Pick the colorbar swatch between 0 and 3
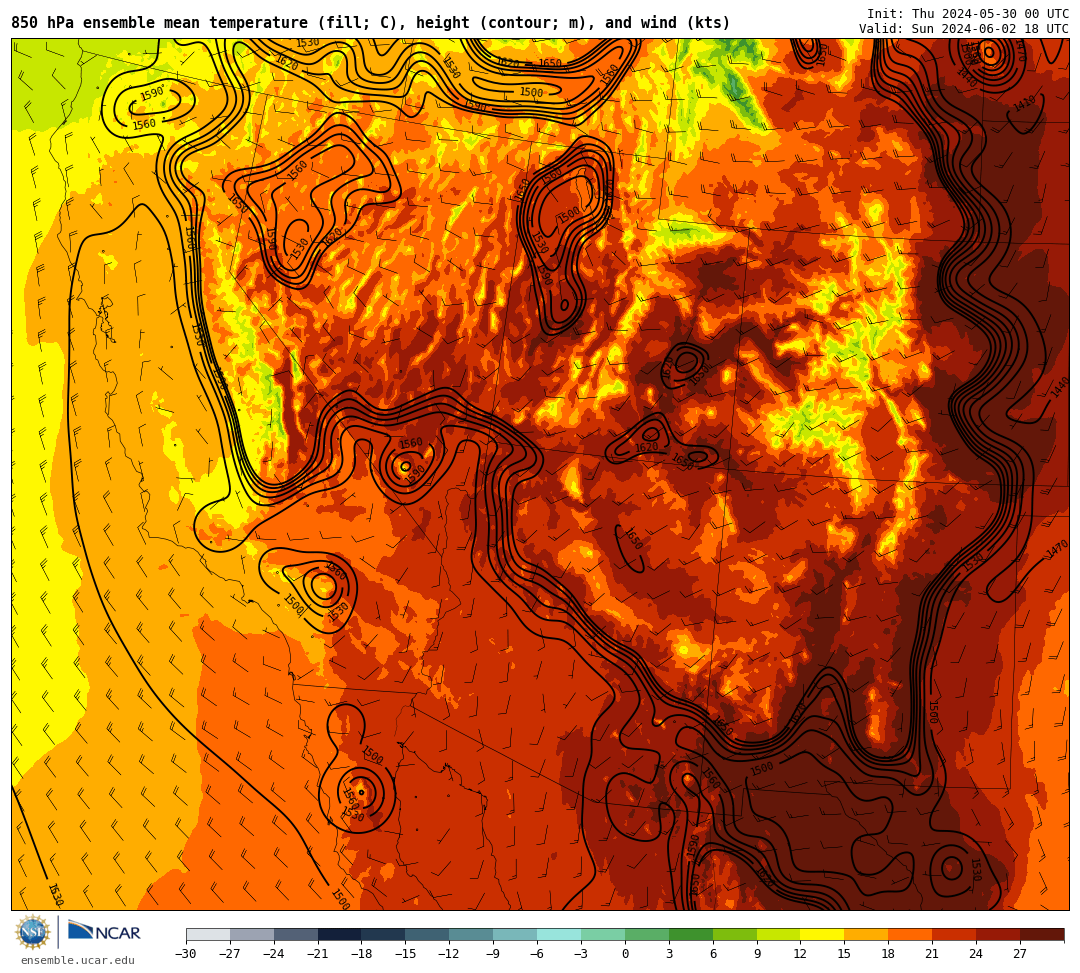Screen dimensions: 1080x973 [x=647, y=934]
